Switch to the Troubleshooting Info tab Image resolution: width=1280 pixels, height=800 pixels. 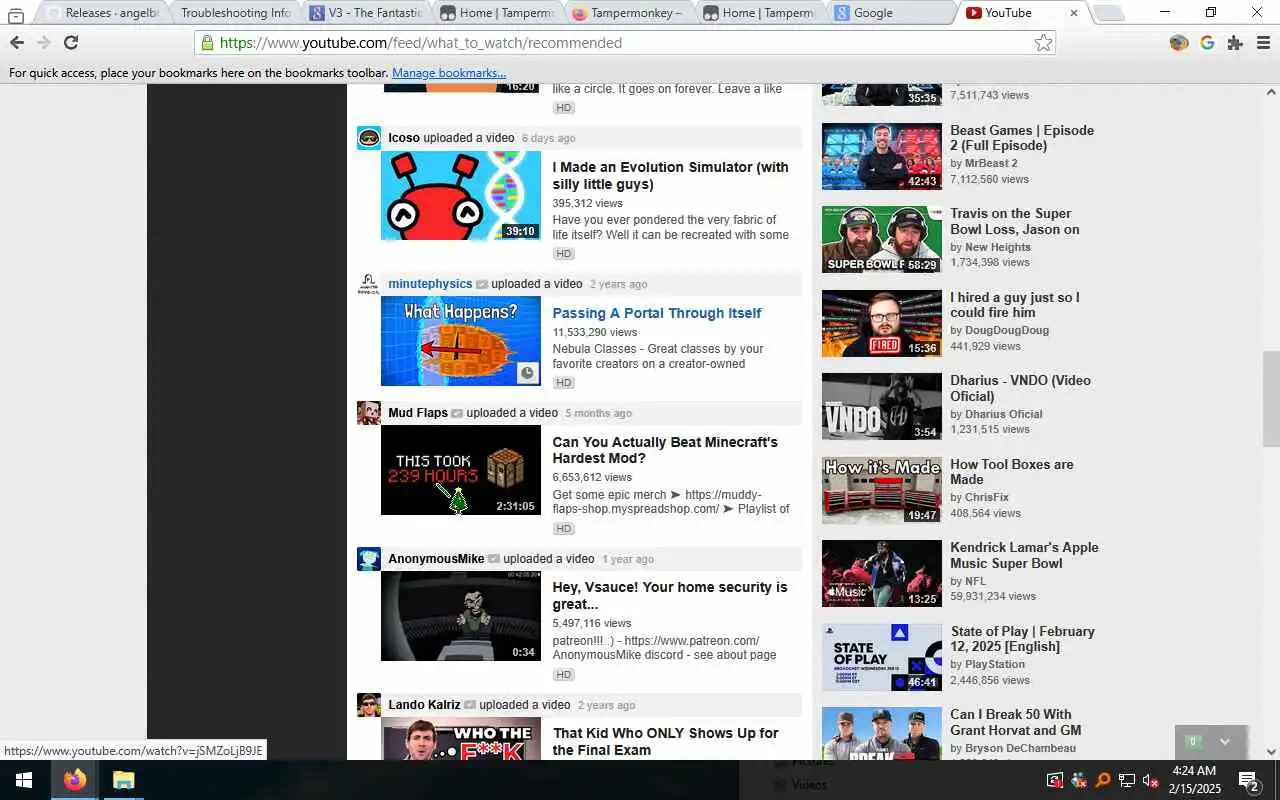234,13
